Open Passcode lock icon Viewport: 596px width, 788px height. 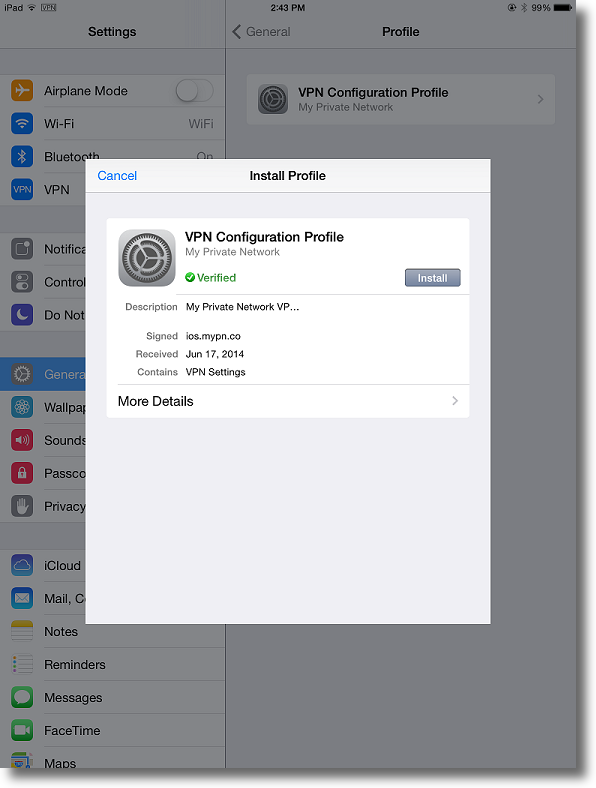point(22,473)
